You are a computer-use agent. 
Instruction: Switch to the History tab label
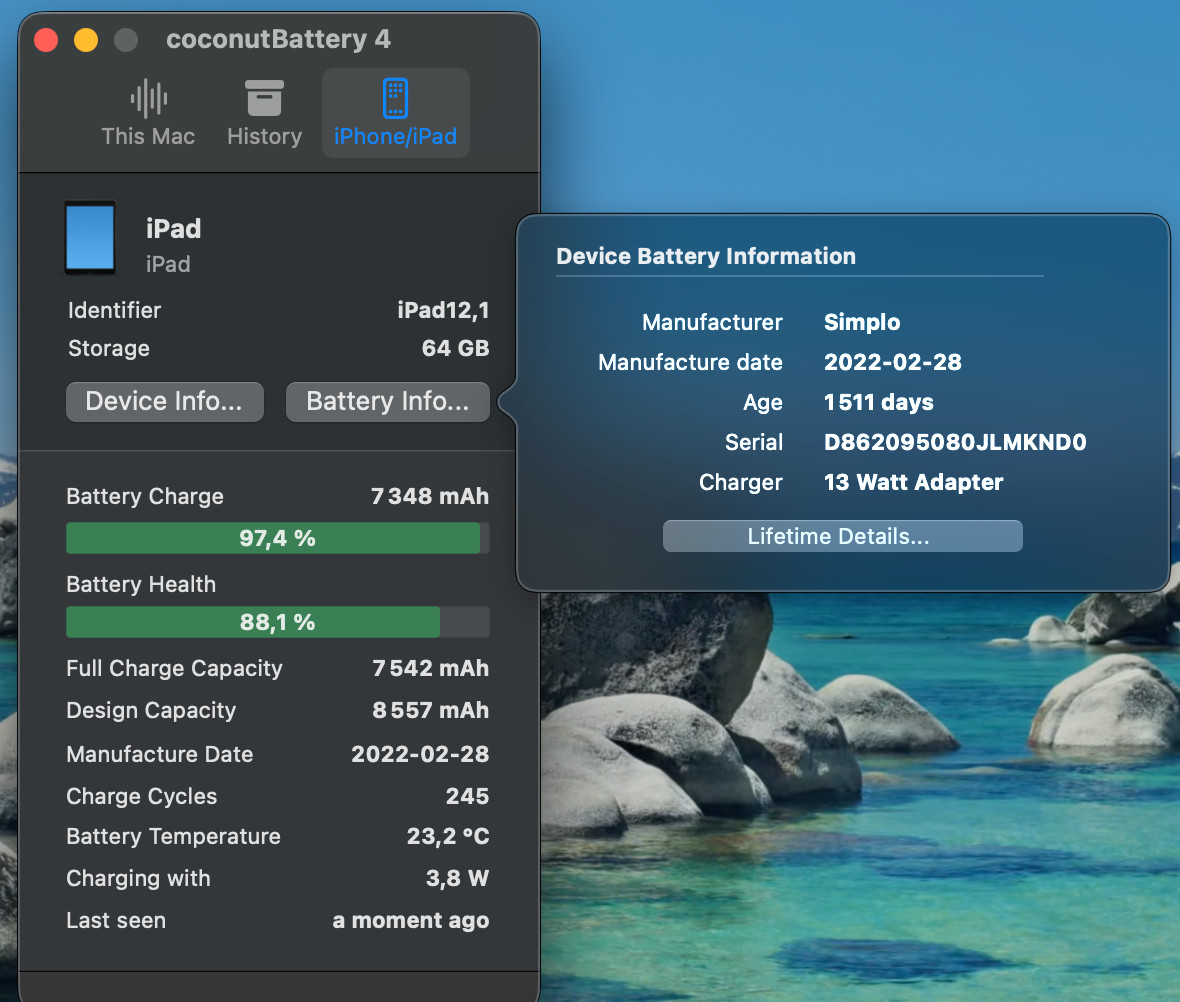264,136
